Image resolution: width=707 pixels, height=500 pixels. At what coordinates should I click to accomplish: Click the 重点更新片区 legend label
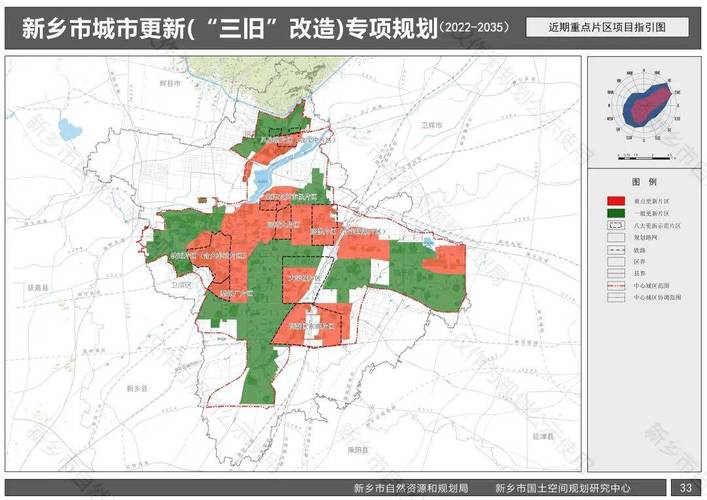(652, 201)
